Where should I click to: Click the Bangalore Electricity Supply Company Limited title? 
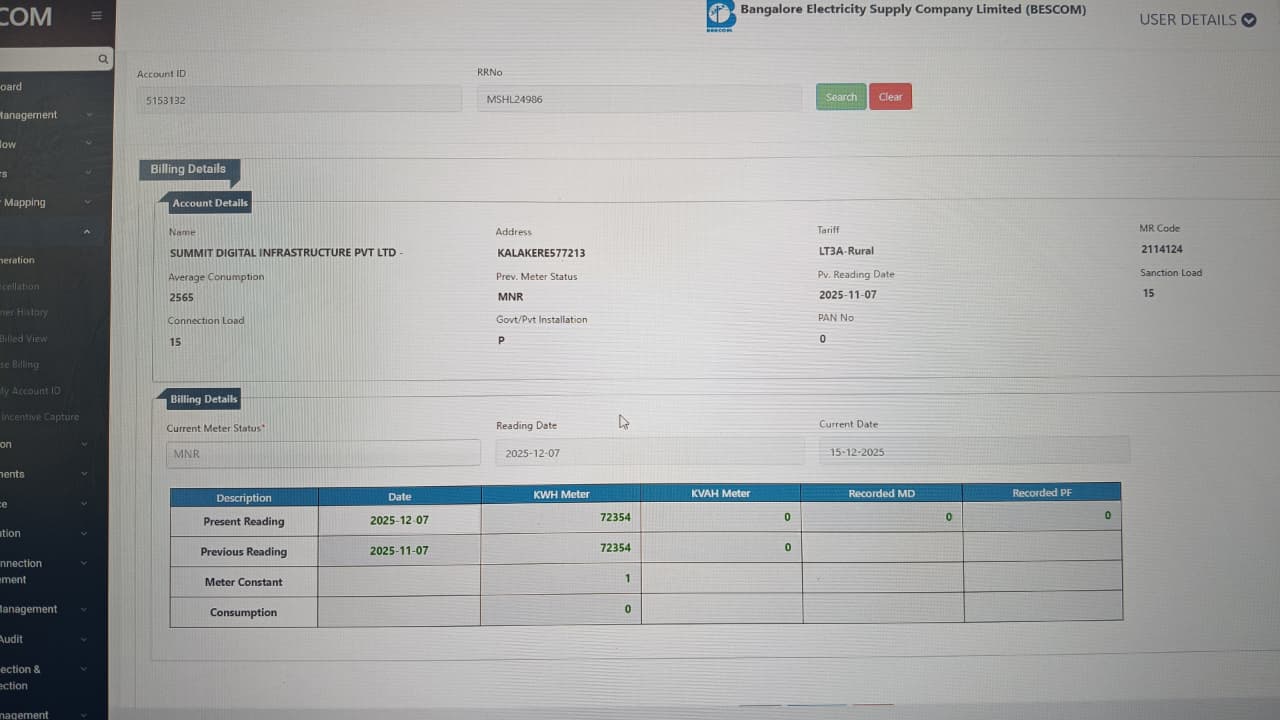[912, 9]
